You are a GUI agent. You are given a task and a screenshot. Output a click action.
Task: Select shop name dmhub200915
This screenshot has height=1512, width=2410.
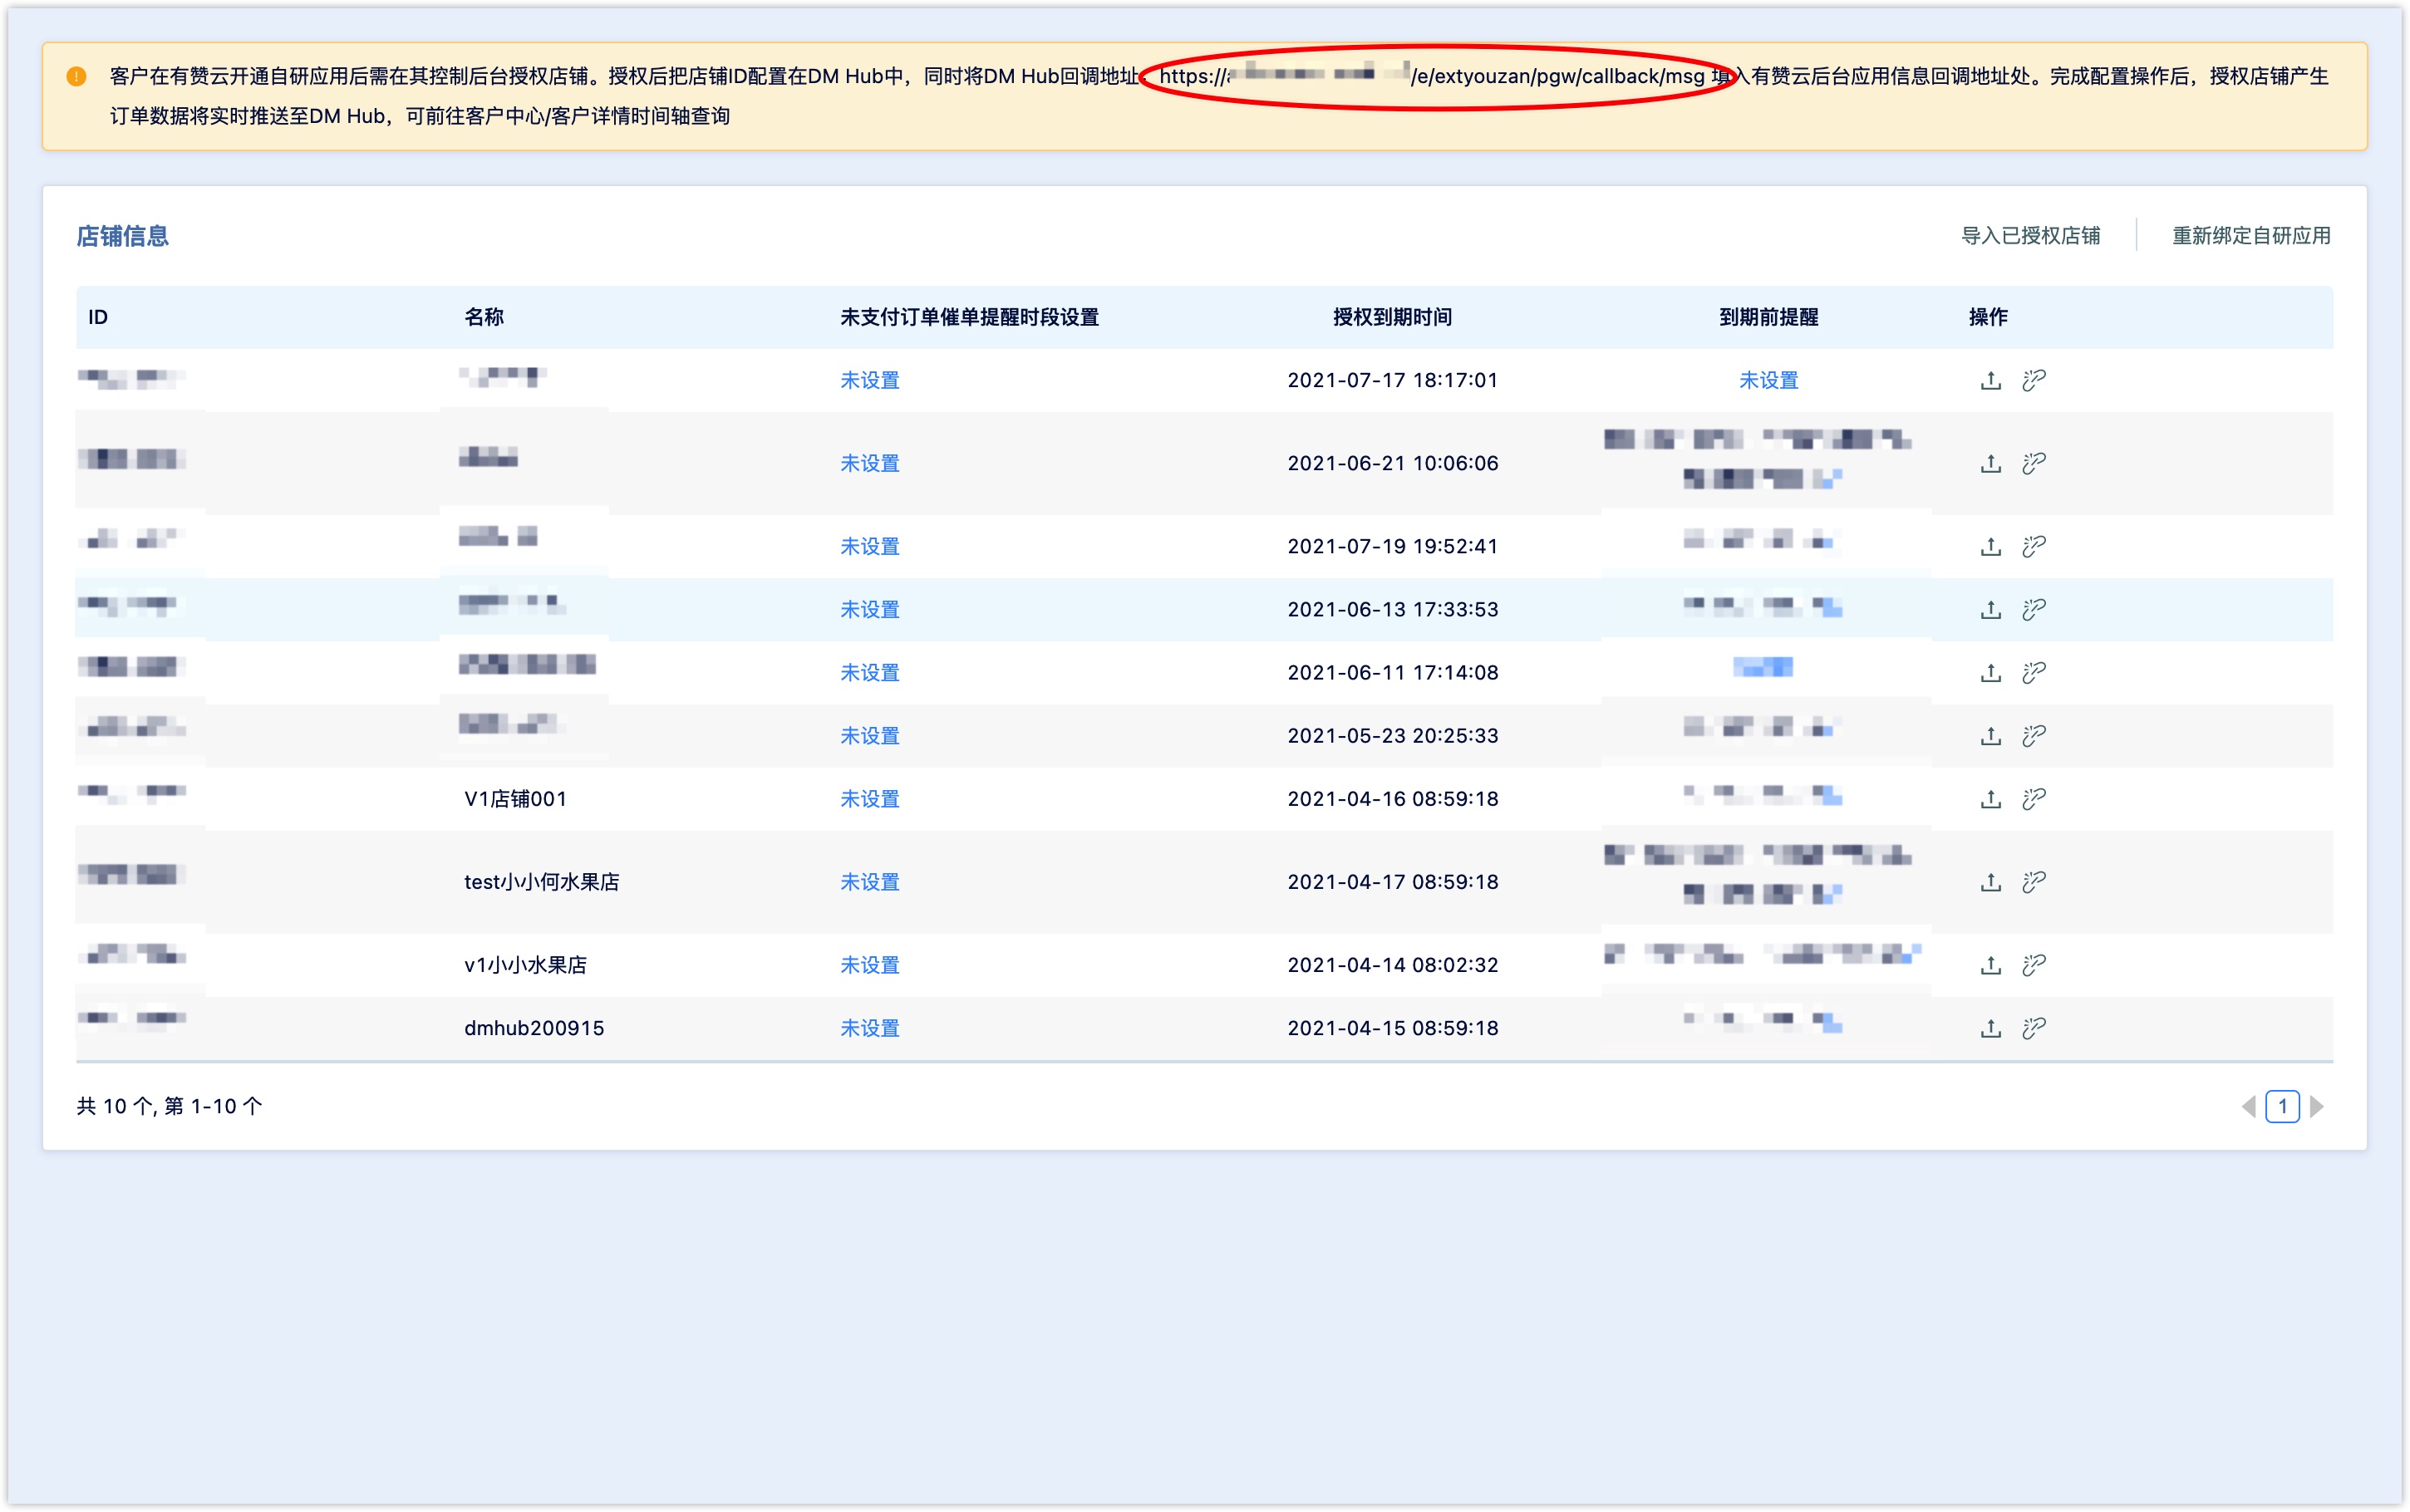click(x=534, y=1027)
